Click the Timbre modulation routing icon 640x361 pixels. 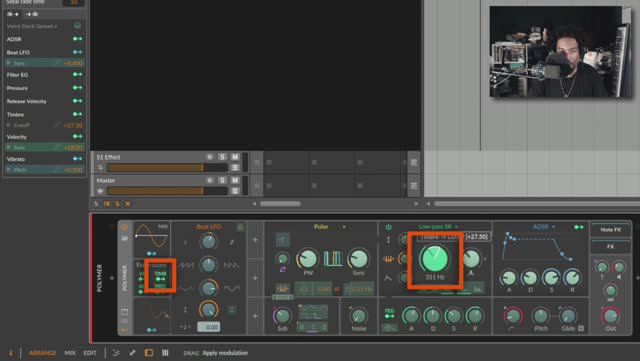77,114
